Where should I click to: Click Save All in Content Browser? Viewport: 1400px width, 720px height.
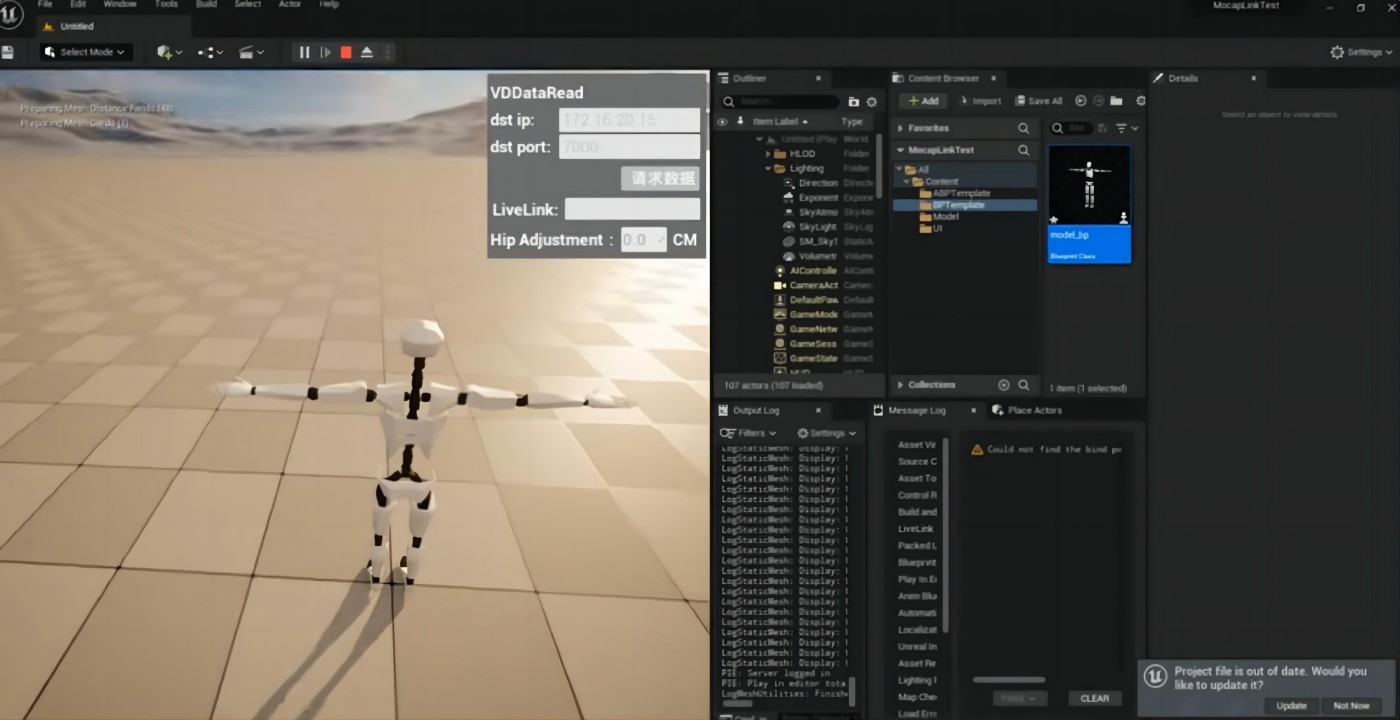(1039, 101)
